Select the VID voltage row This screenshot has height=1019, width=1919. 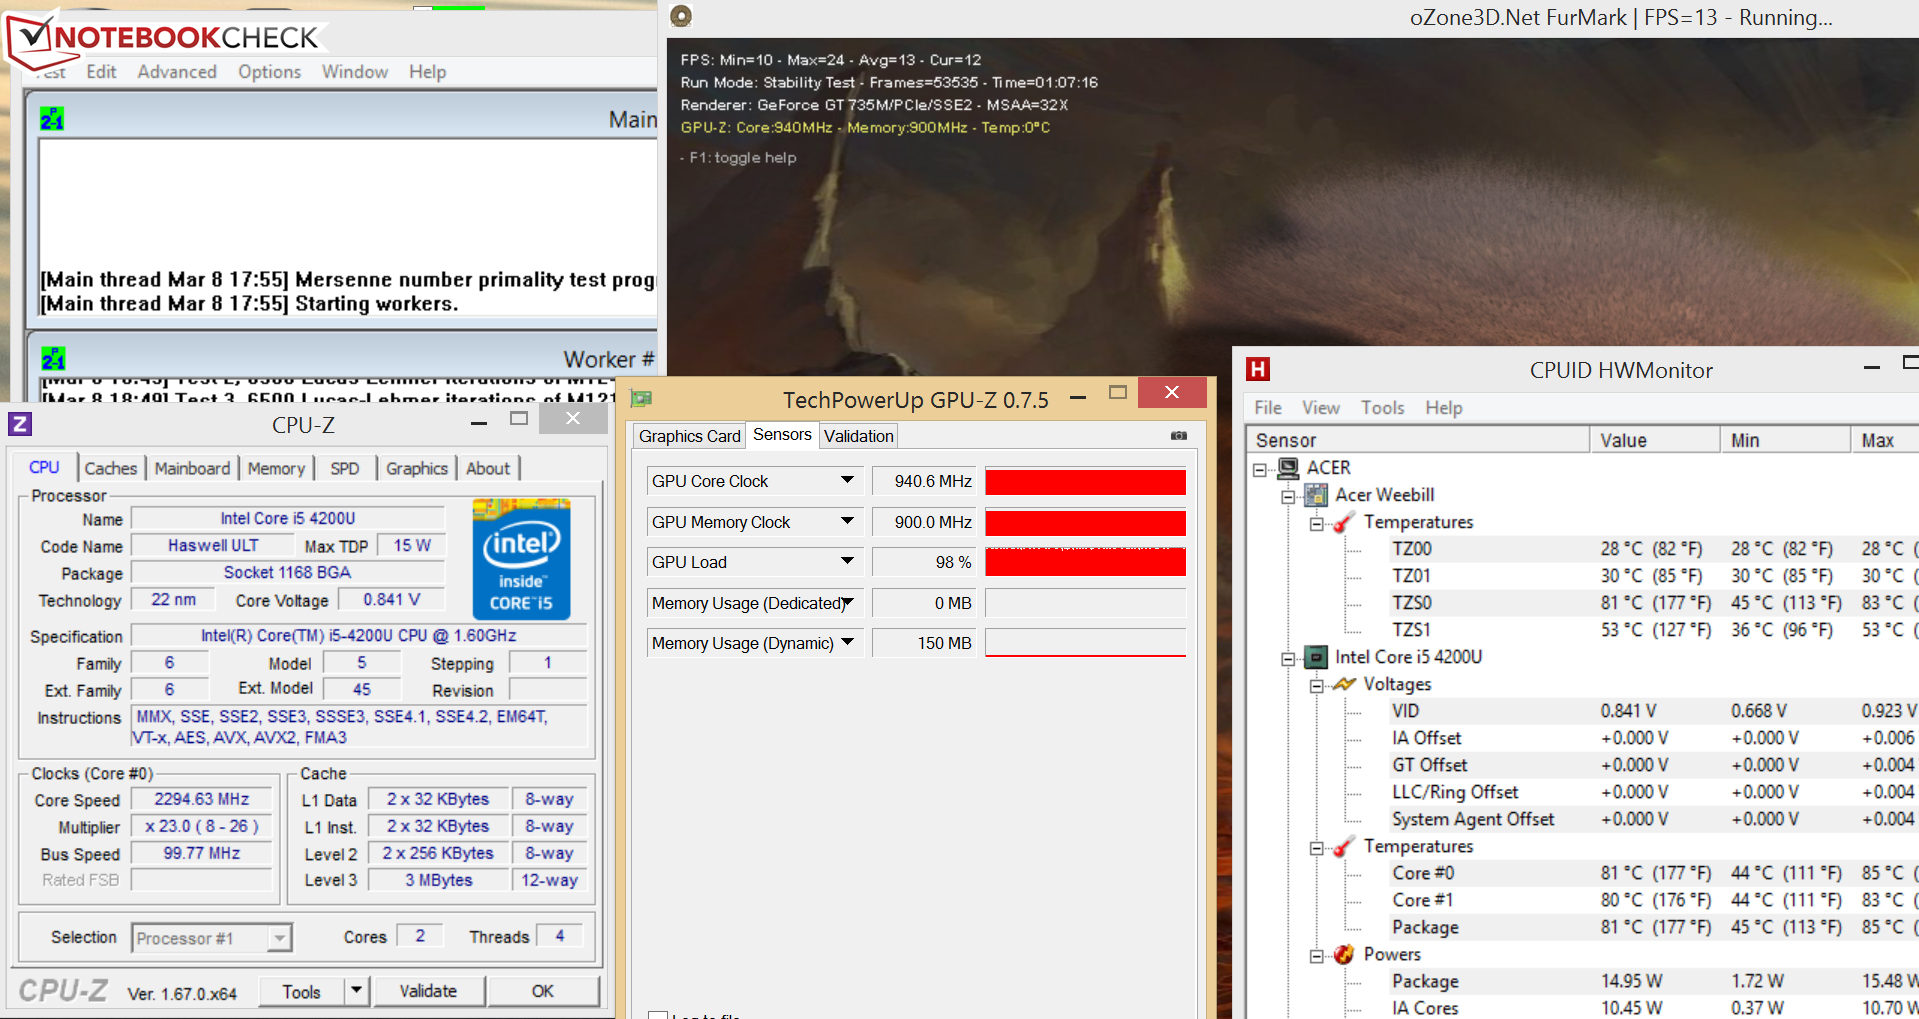tap(1654, 711)
